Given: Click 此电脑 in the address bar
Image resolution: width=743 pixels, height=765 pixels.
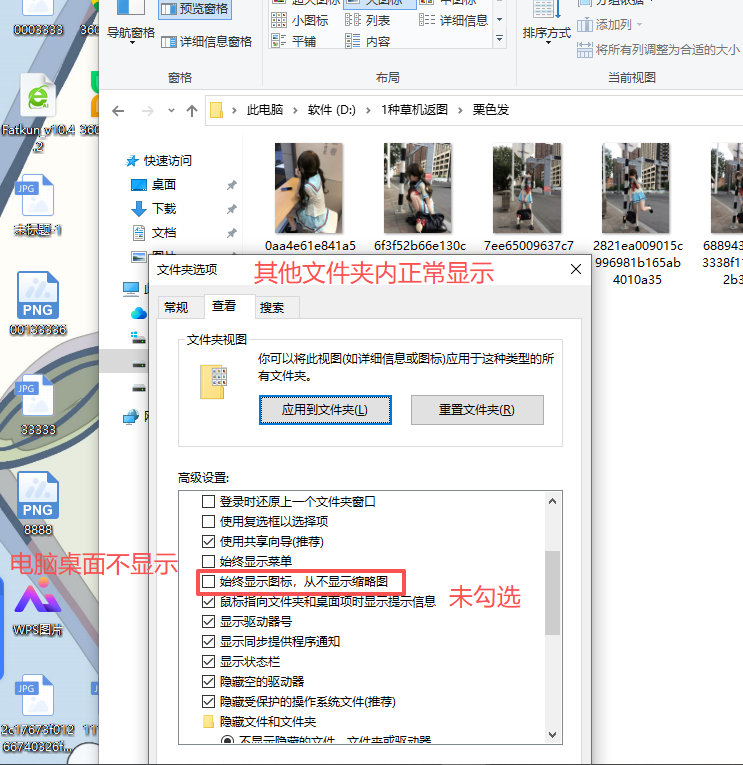Looking at the screenshot, I should [x=264, y=110].
